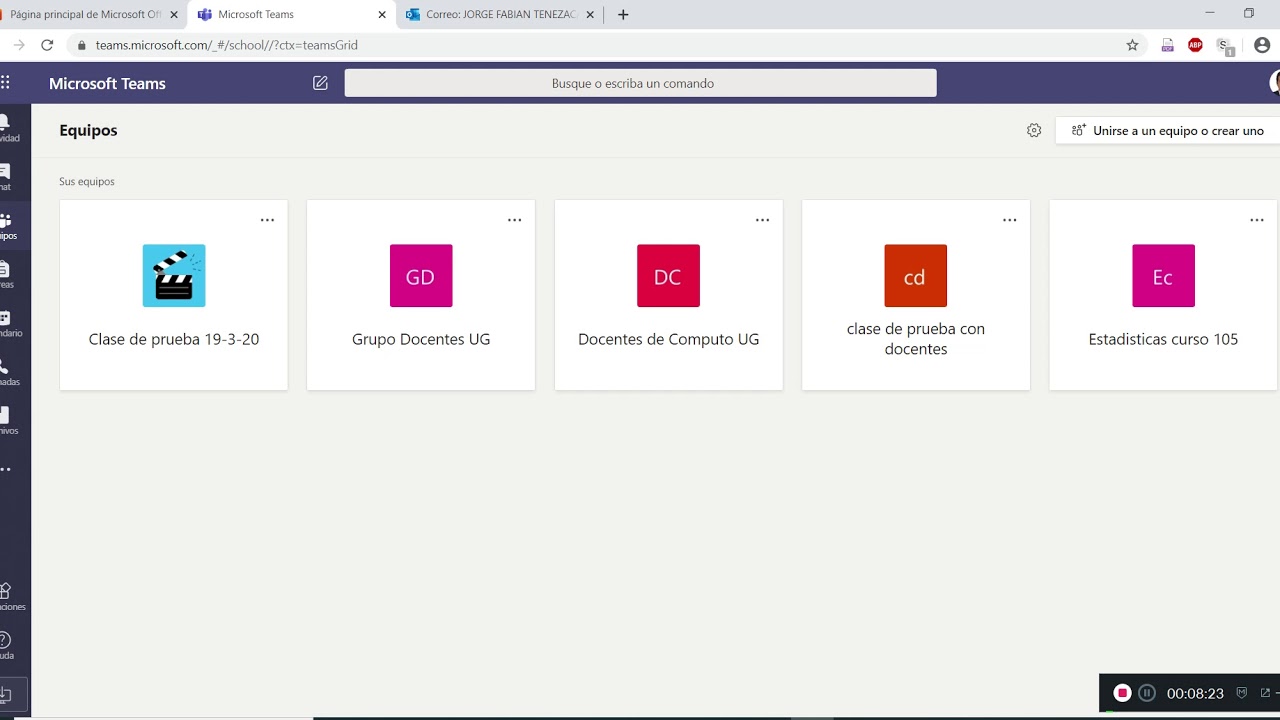Focus the Busque o escriba un comando box
The width and height of the screenshot is (1280, 720).
click(640, 83)
